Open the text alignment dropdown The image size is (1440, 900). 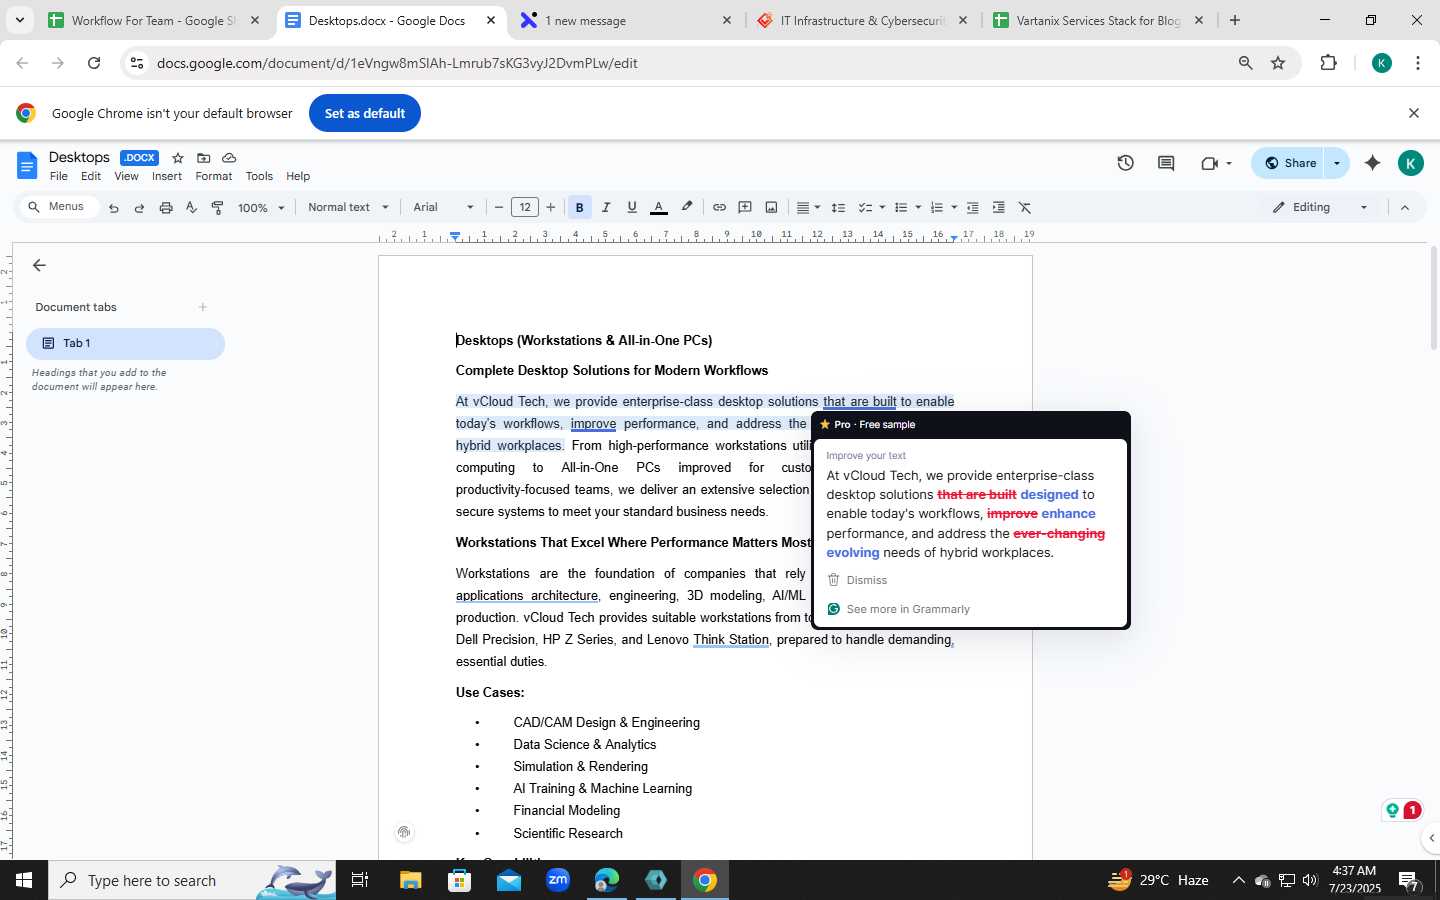(808, 208)
